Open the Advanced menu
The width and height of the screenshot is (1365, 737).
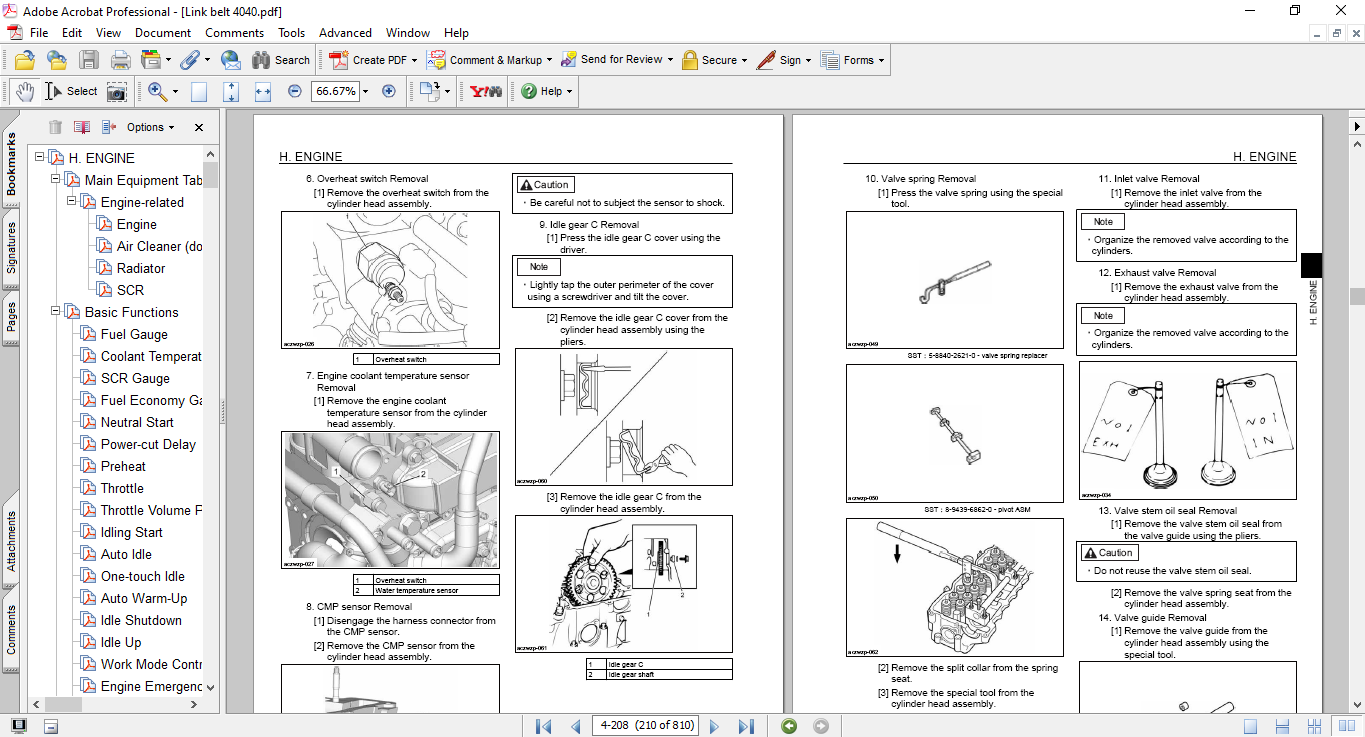pos(345,33)
